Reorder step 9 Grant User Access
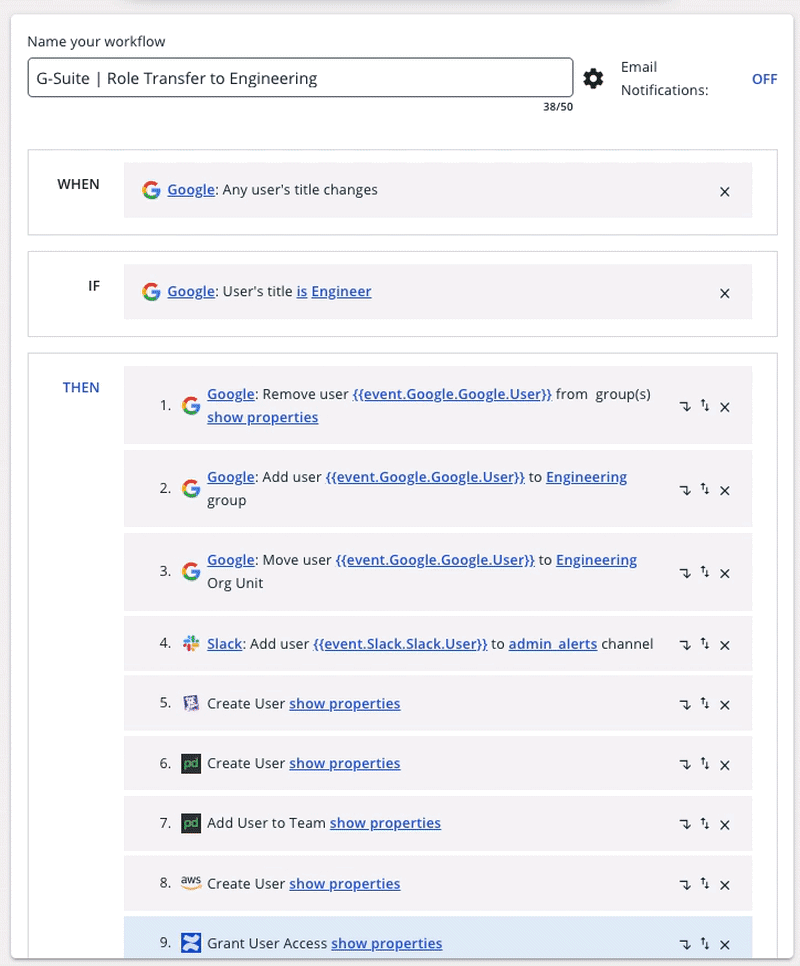Image resolution: width=800 pixels, height=966 pixels. click(705, 943)
